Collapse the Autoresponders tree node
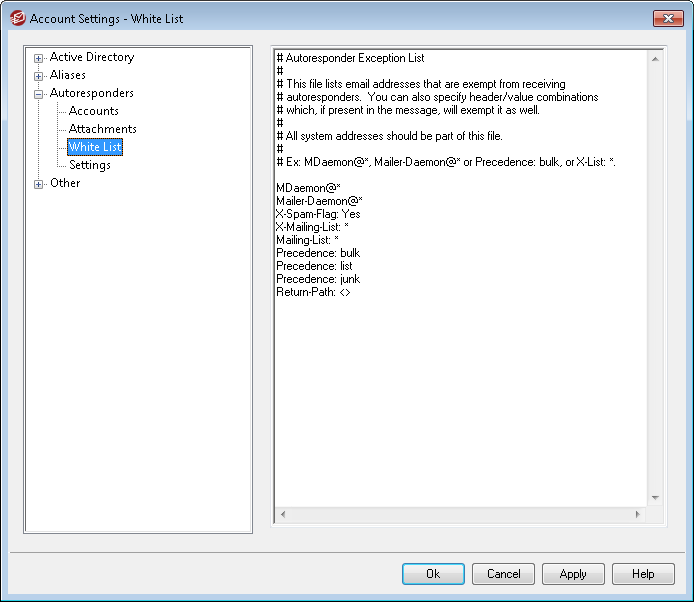694x602 pixels. click(39, 94)
